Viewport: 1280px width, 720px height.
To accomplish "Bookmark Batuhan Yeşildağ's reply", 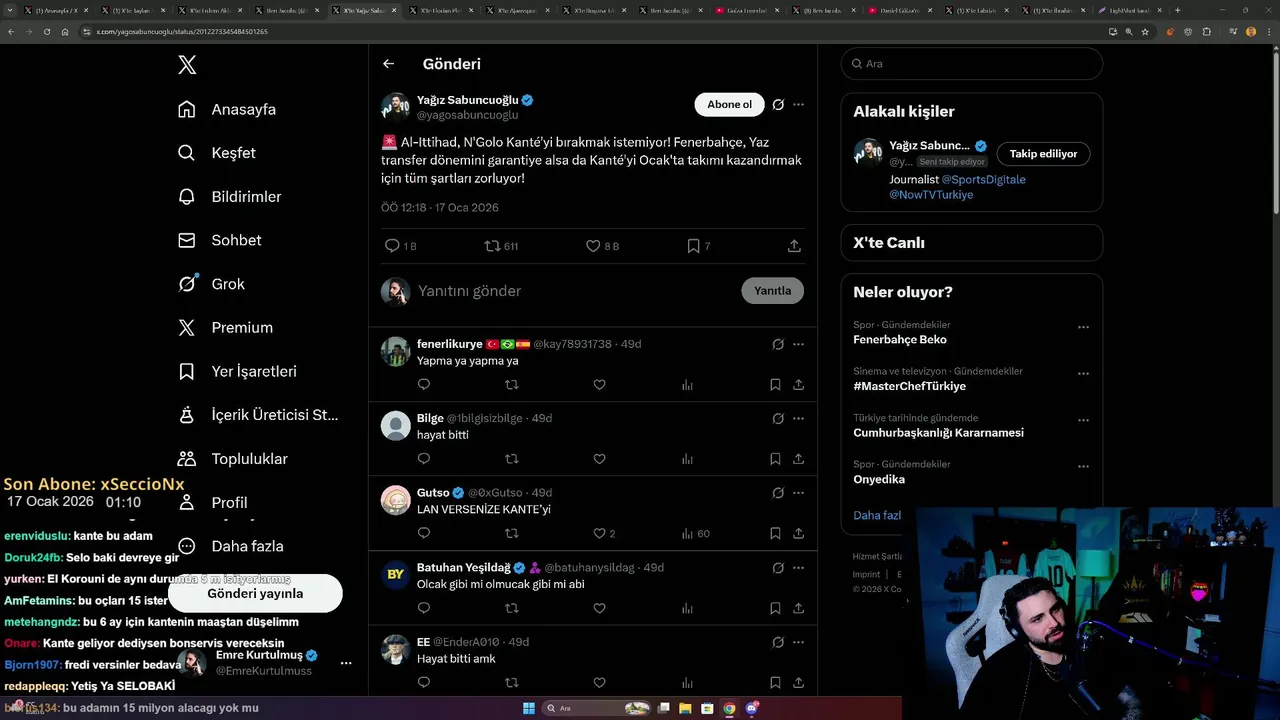I will pos(775,608).
